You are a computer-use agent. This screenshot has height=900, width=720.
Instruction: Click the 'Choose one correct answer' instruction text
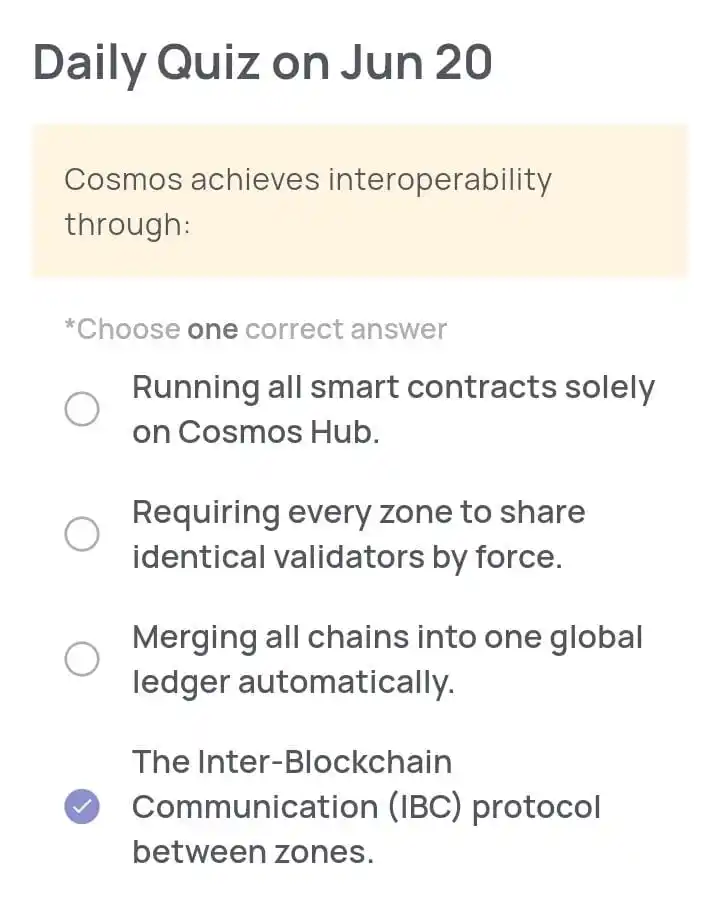pos(253,329)
